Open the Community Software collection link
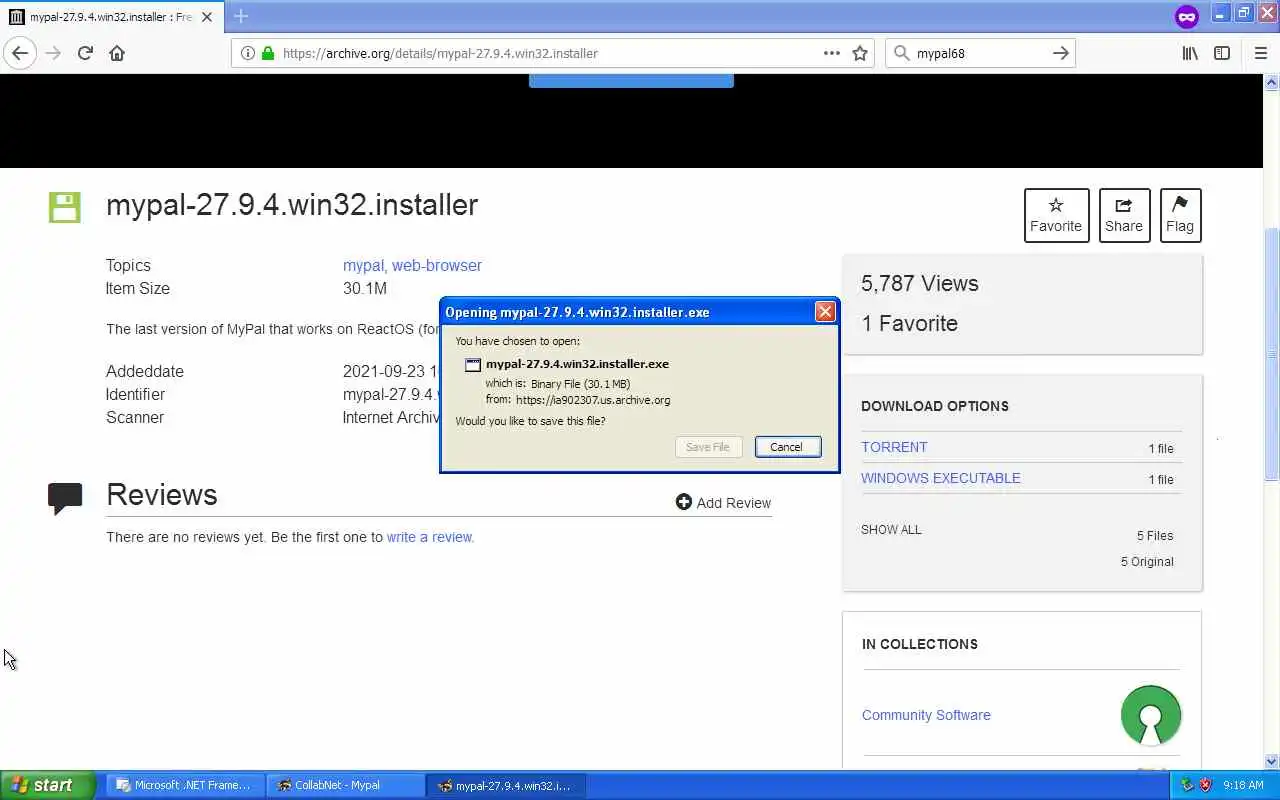This screenshot has width=1280, height=800. click(926, 715)
